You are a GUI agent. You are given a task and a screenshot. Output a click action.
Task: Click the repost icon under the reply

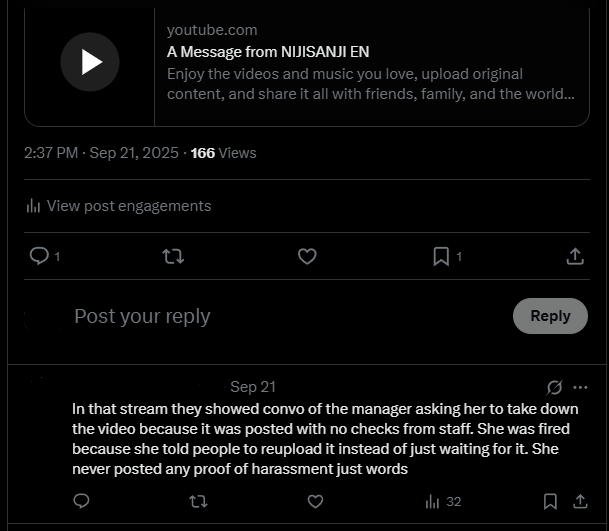coord(198,501)
